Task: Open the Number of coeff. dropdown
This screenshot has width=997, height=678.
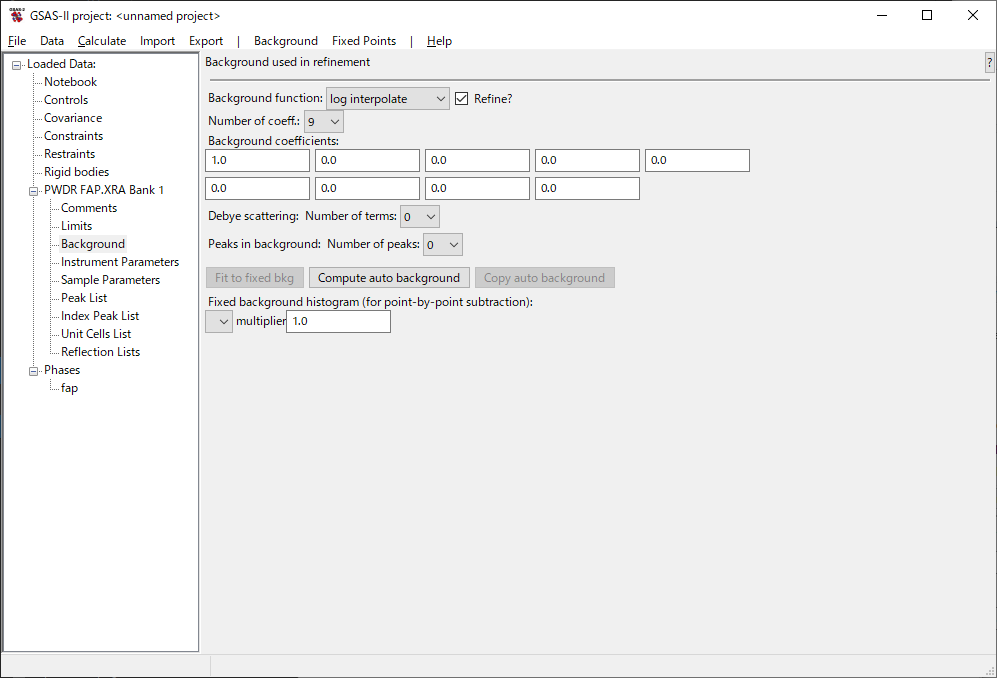Action: (x=324, y=121)
